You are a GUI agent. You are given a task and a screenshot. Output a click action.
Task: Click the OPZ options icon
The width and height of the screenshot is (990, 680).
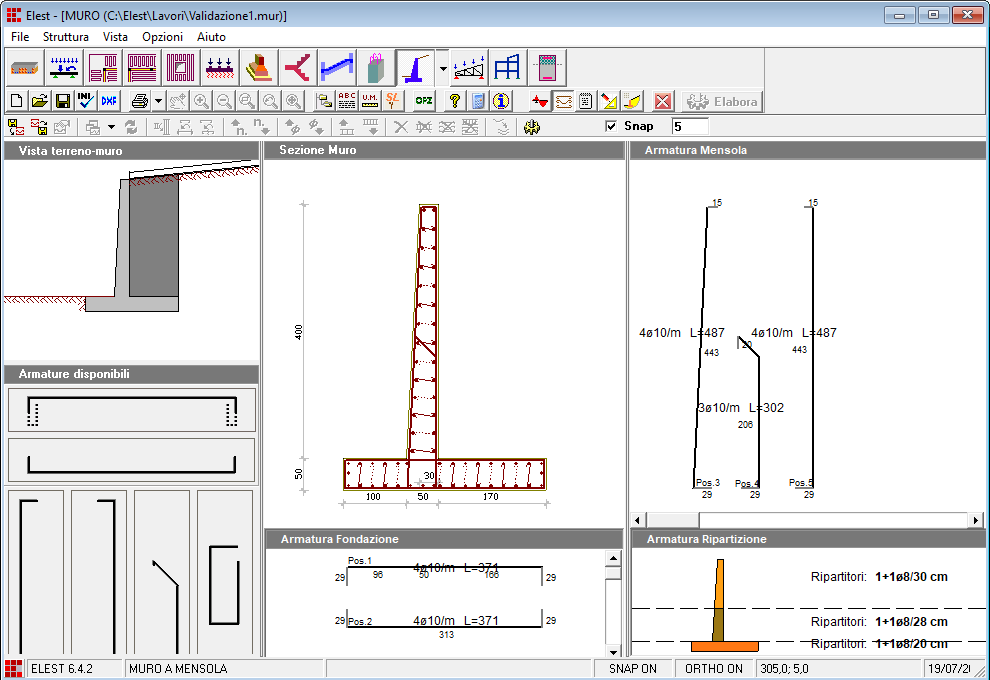point(424,101)
